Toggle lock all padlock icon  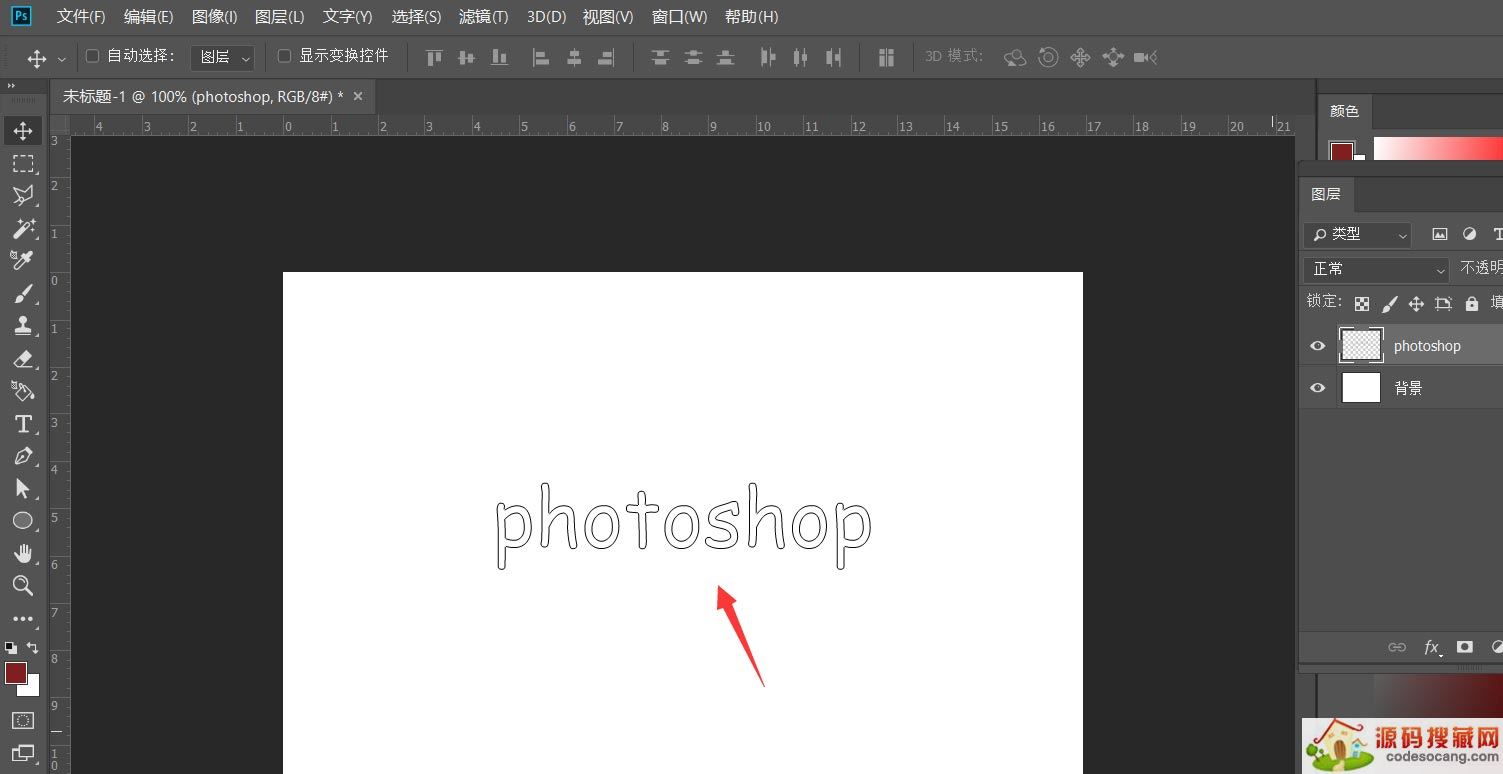coord(1471,303)
